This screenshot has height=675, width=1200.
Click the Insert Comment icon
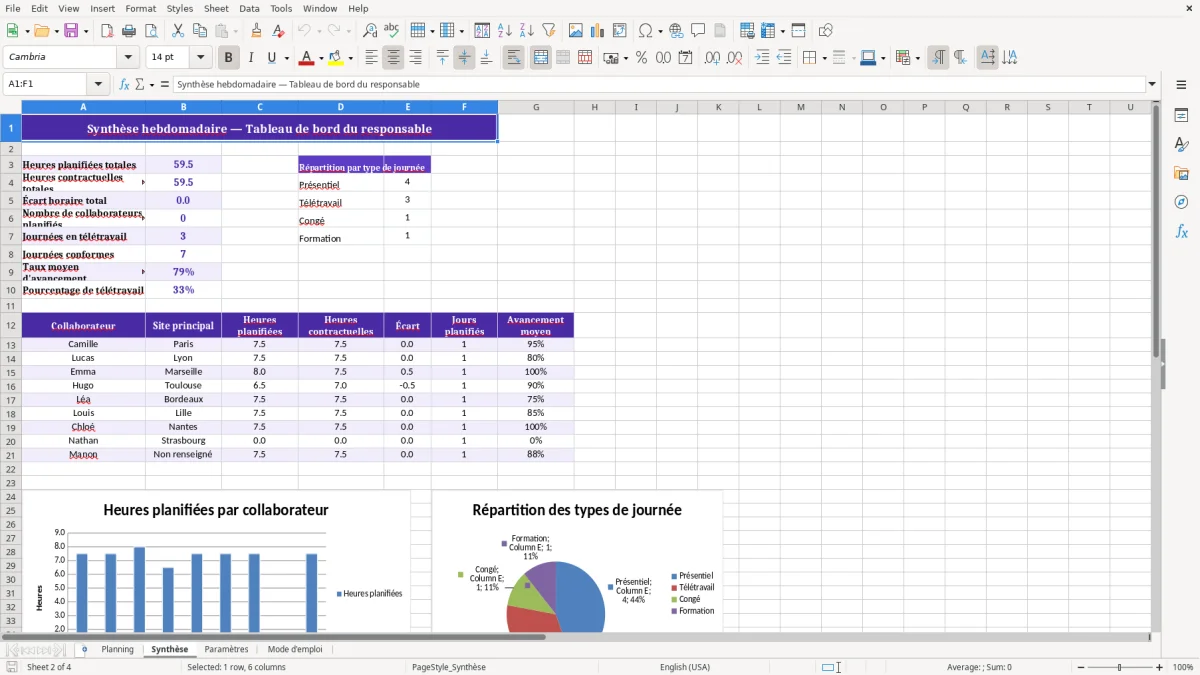click(x=699, y=31)
